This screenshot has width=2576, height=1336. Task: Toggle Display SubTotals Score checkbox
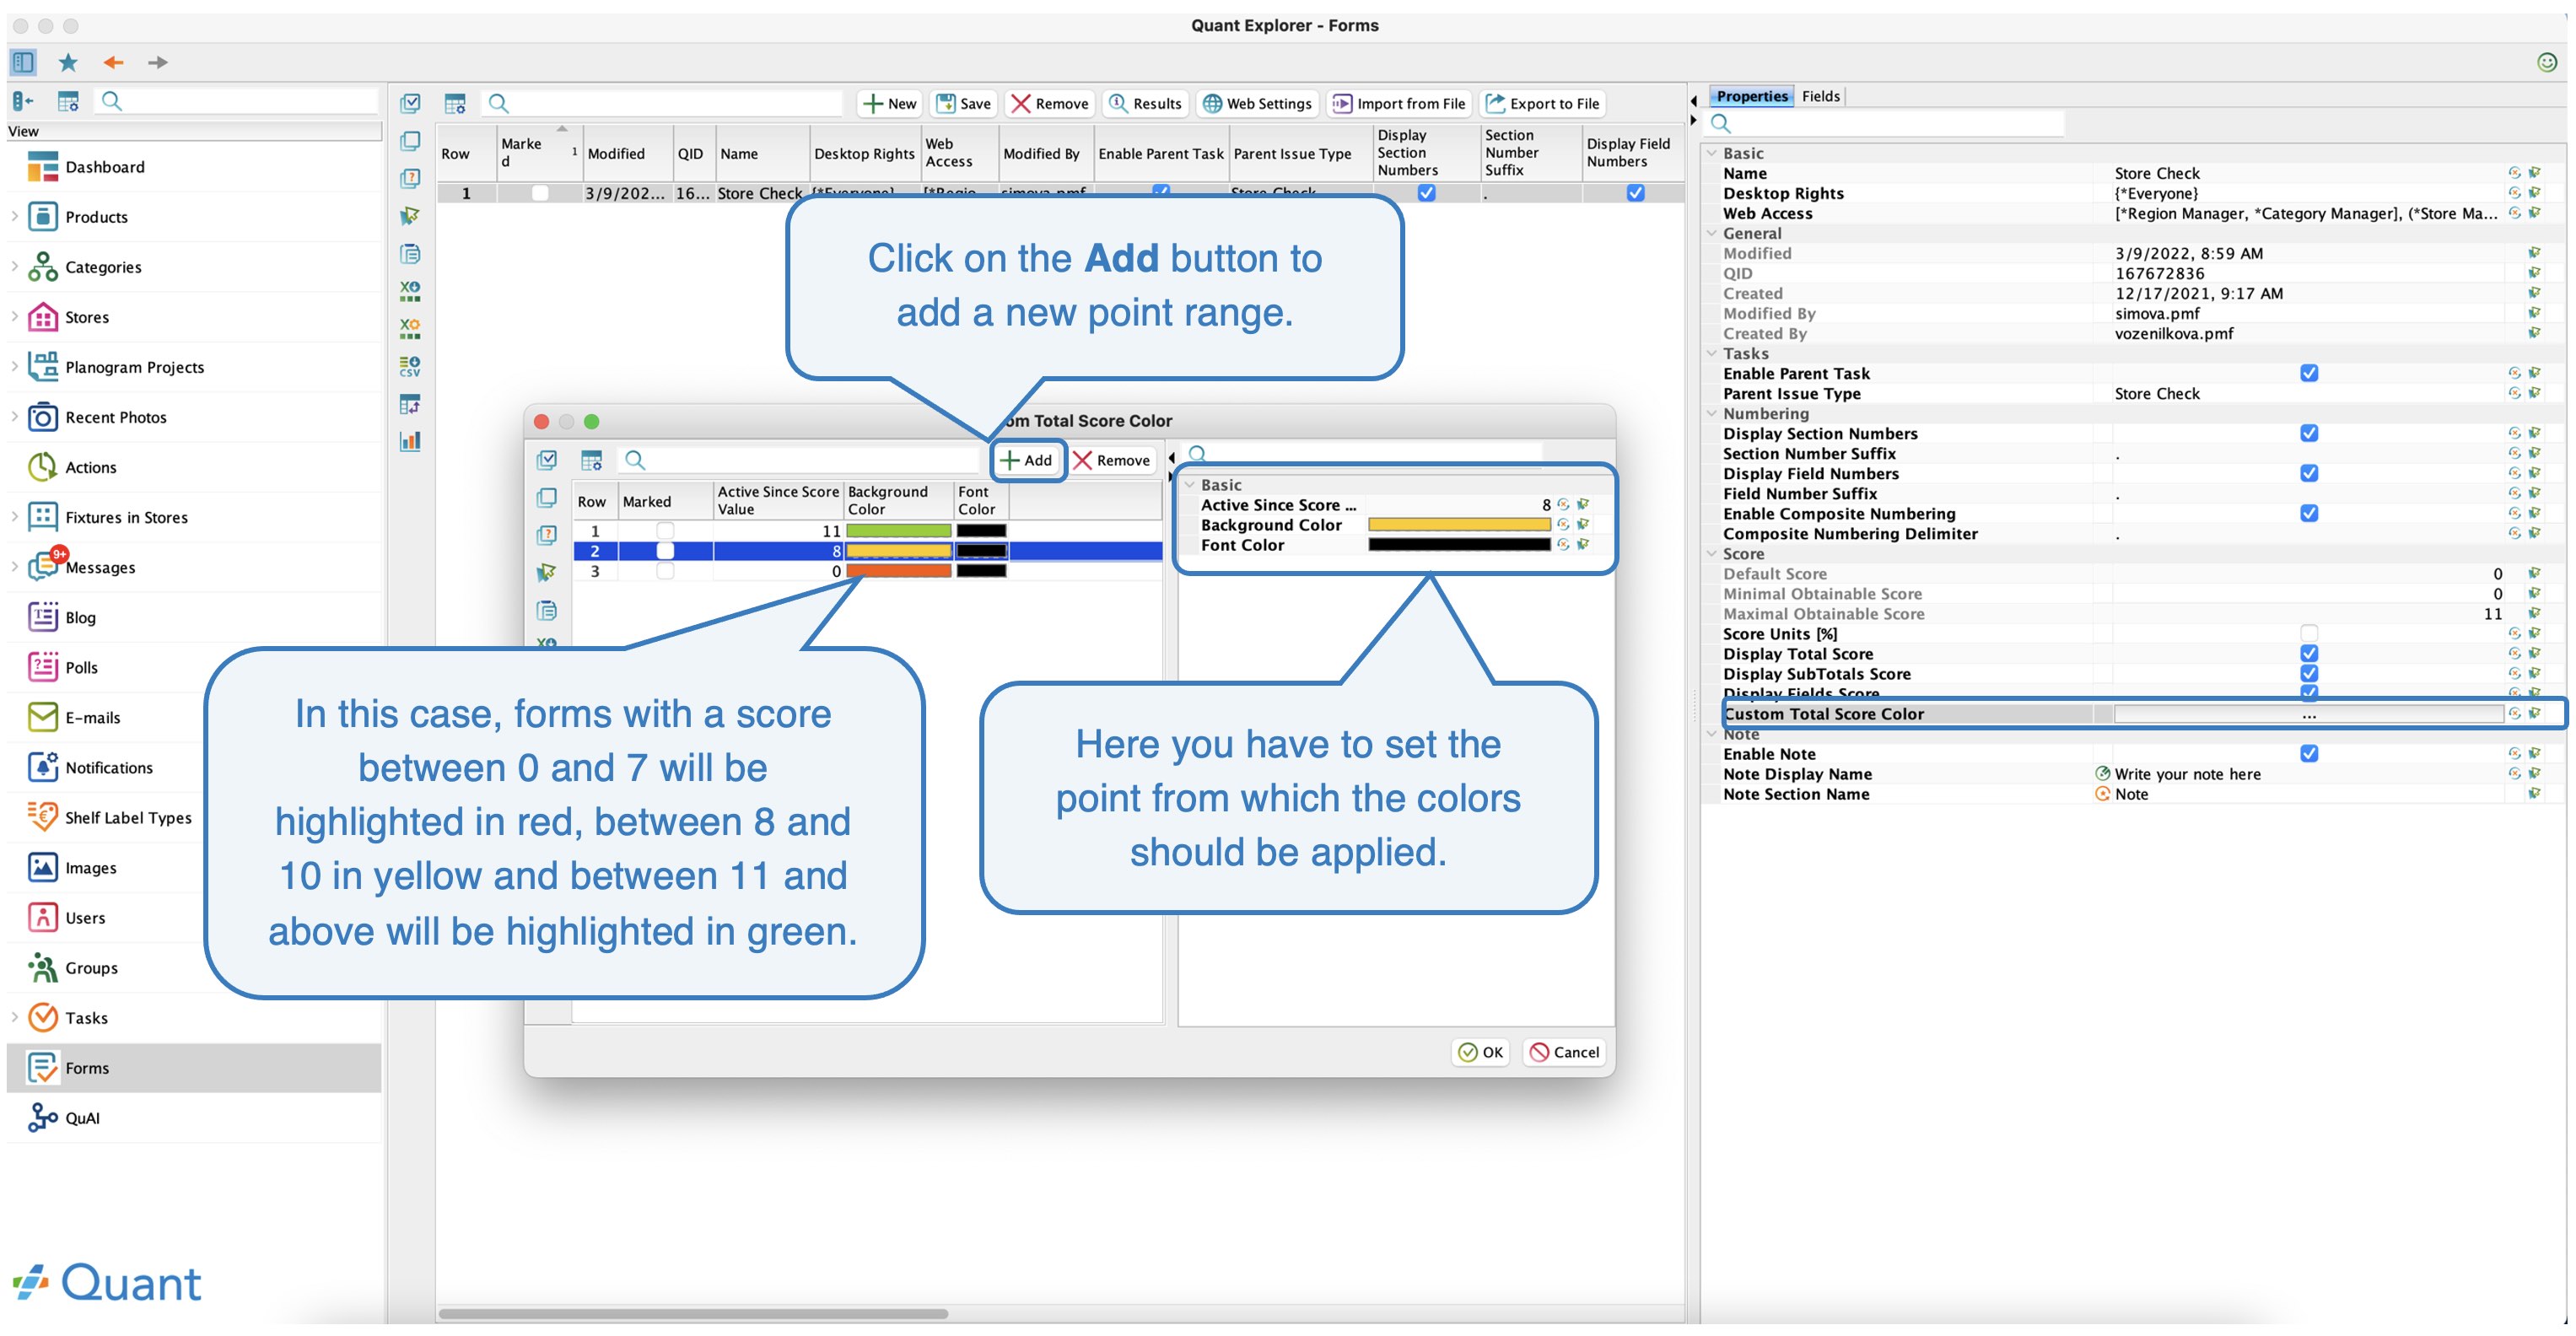pyautogui.click(x=2308, y=673)
